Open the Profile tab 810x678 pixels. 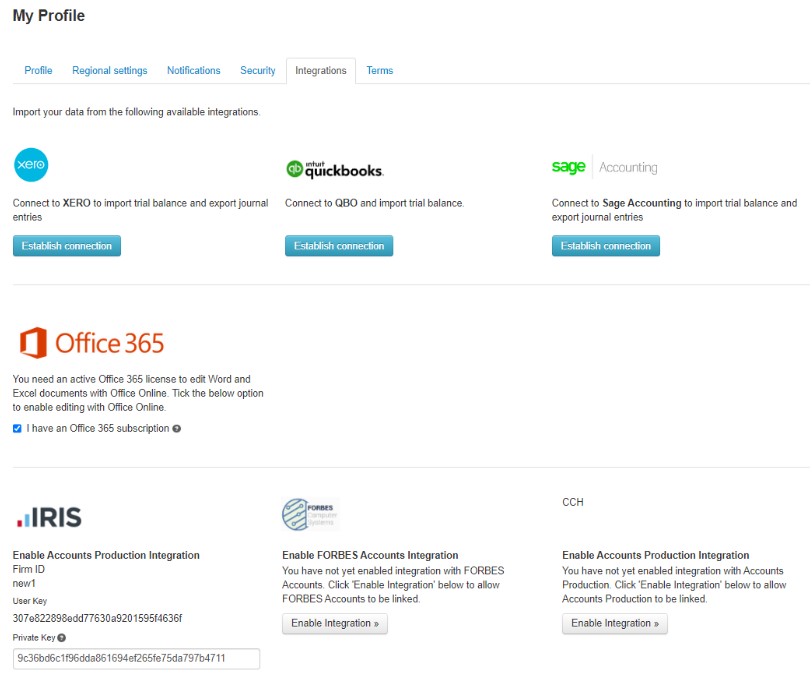click(x=38, y=71)
